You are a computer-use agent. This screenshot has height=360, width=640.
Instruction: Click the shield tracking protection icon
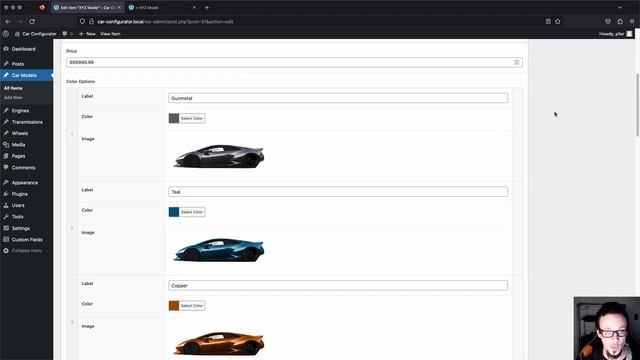(x=82, y=21)
